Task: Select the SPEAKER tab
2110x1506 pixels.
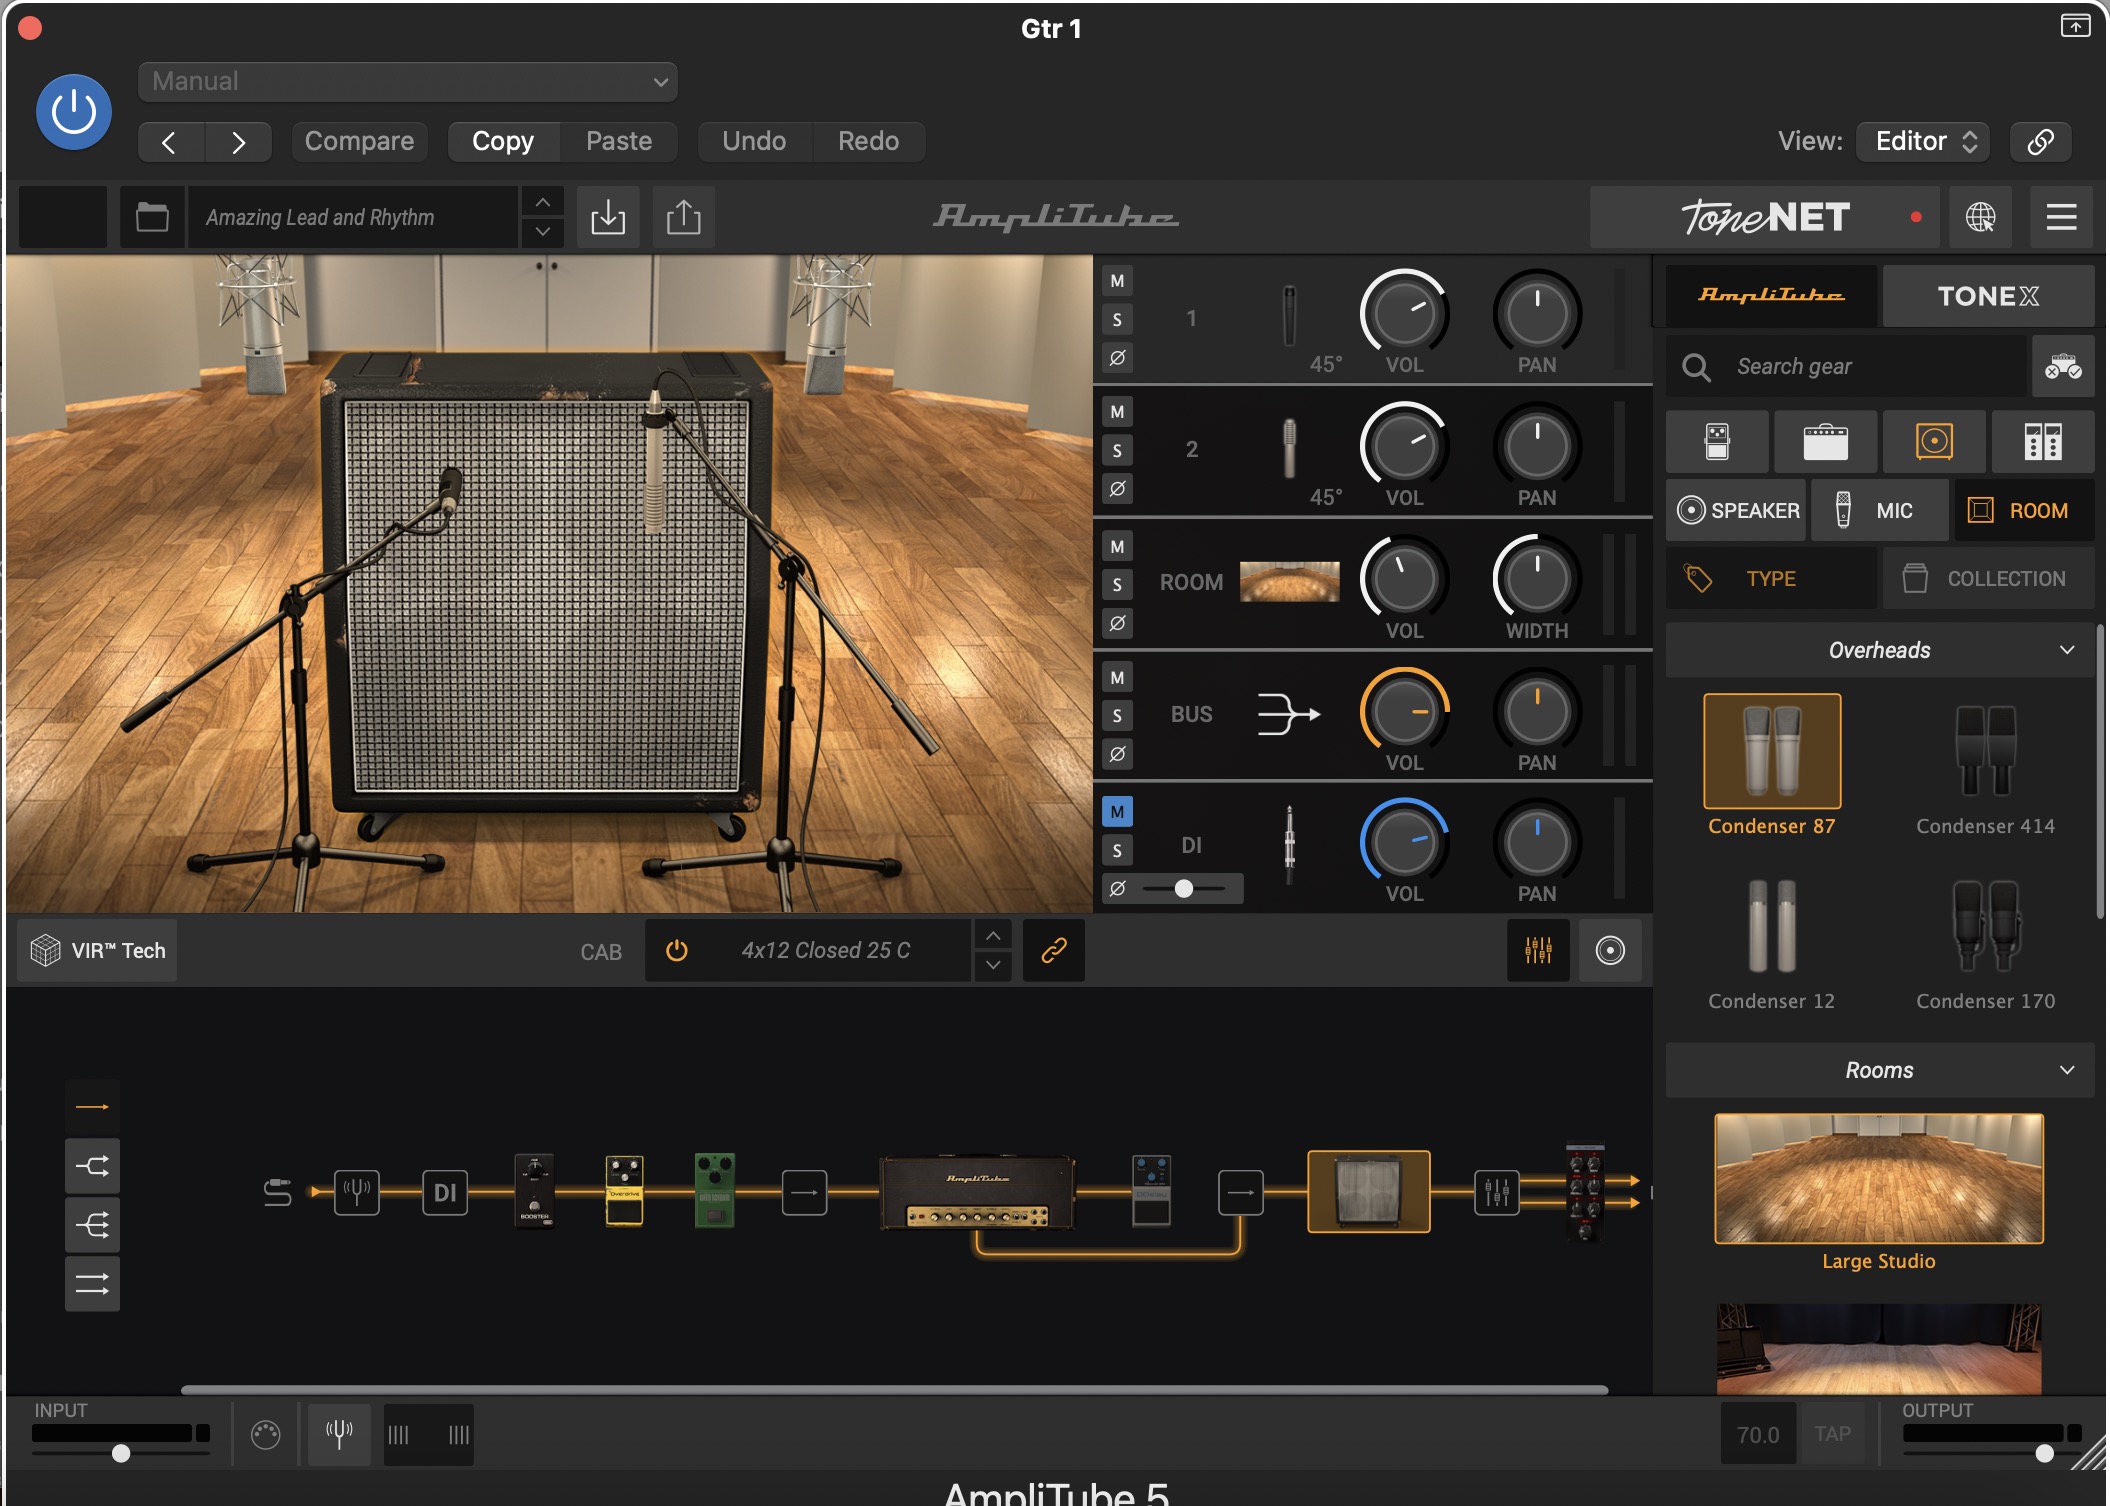Action: coord(1737,510)
